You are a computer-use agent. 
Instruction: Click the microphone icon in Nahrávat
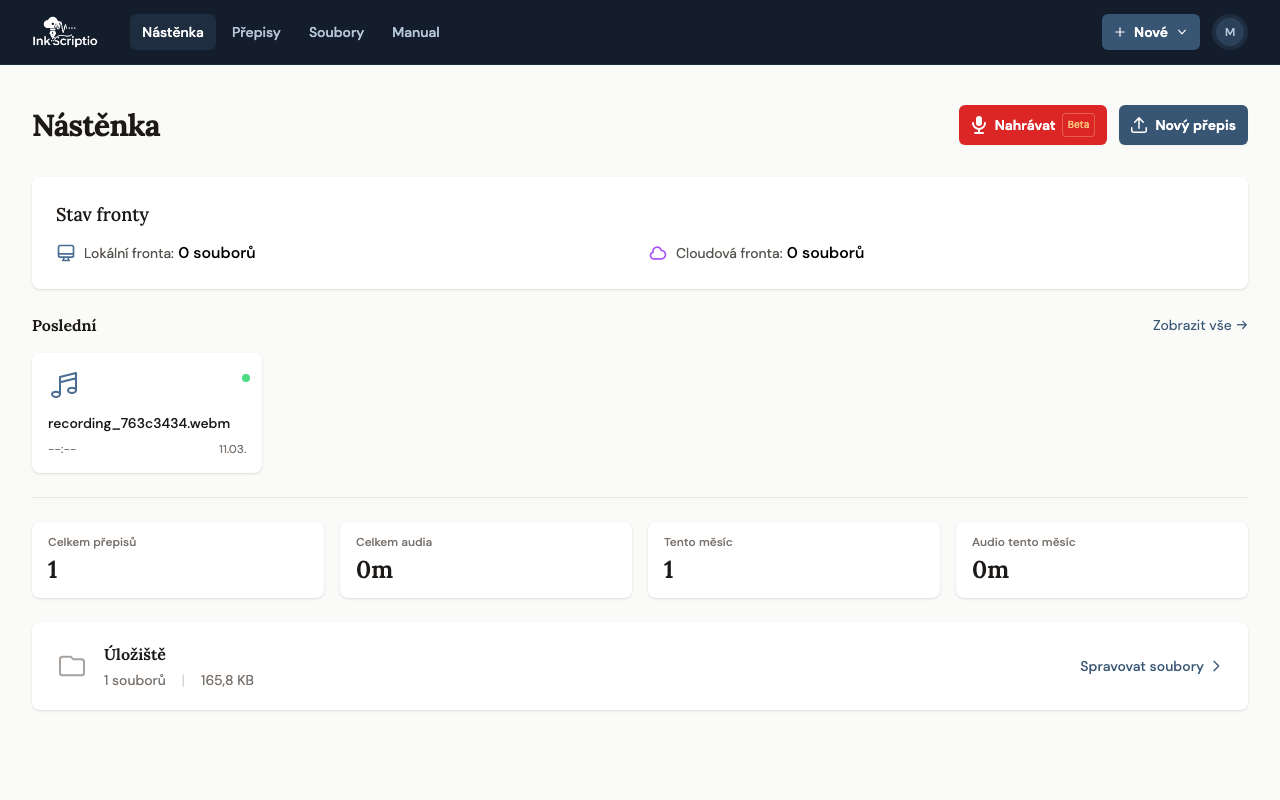(x=979, y=125)
